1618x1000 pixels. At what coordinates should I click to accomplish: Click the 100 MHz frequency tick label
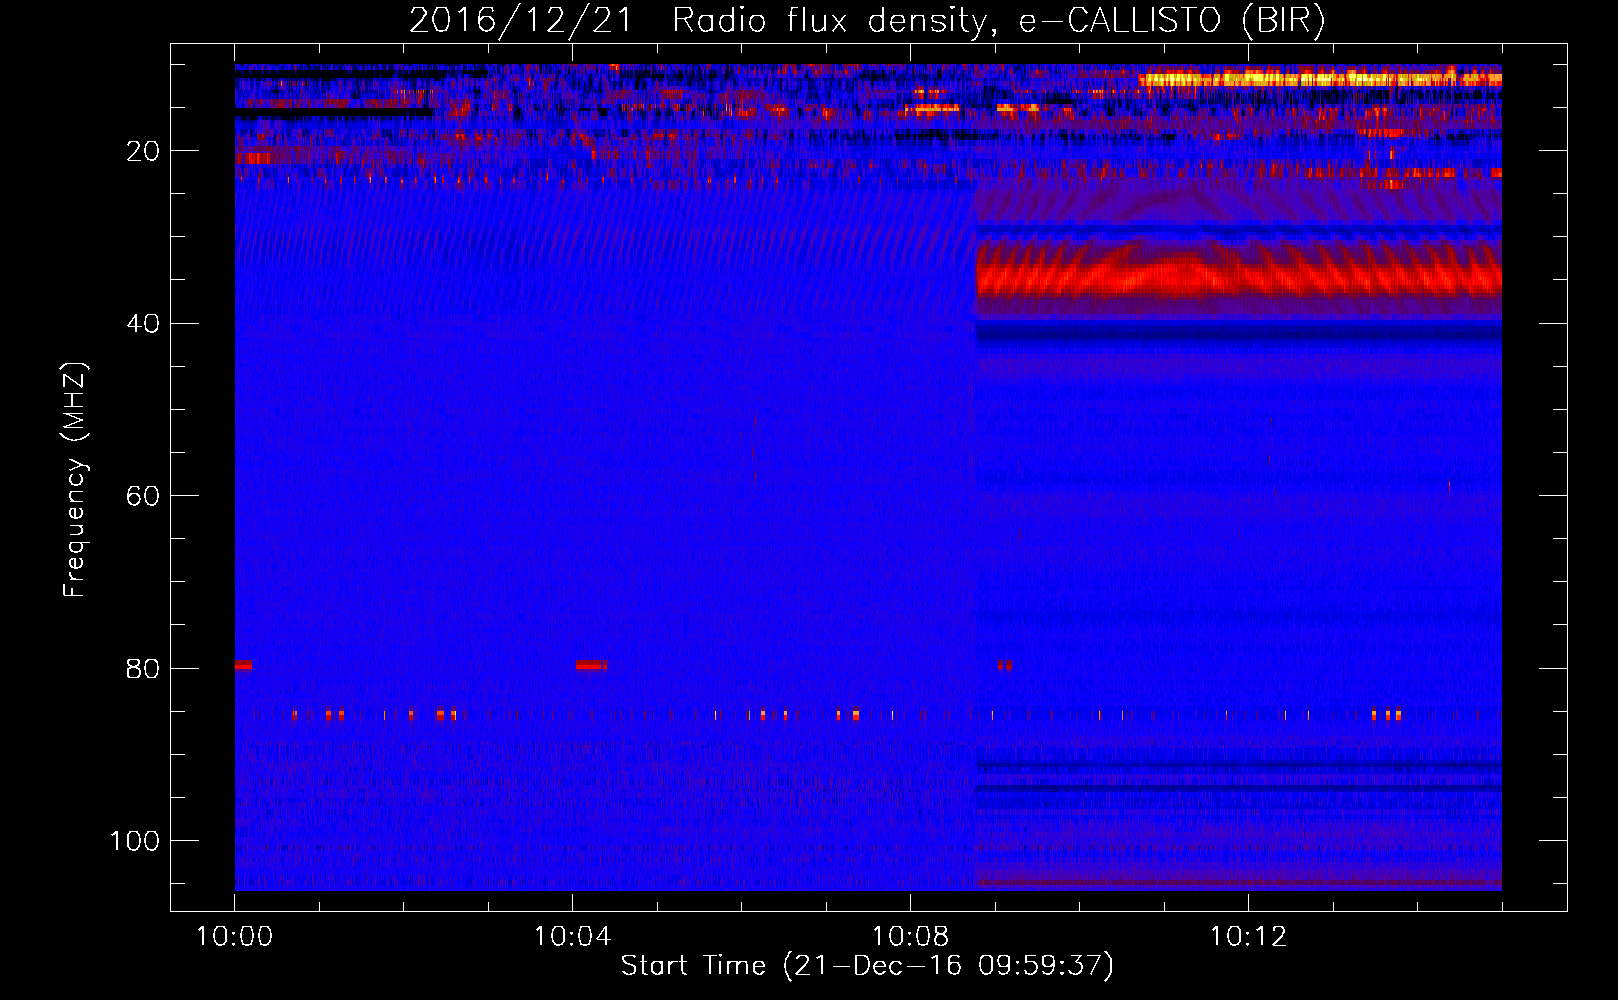click(x=135, y=841)
